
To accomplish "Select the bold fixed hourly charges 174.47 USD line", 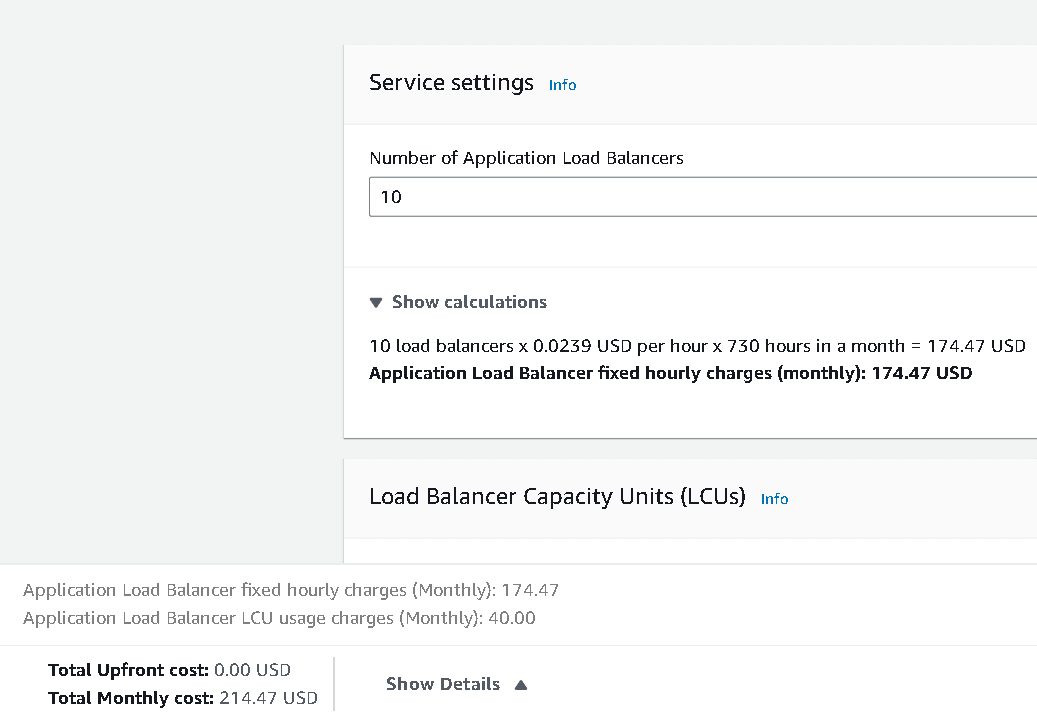I will click(671, 373).
